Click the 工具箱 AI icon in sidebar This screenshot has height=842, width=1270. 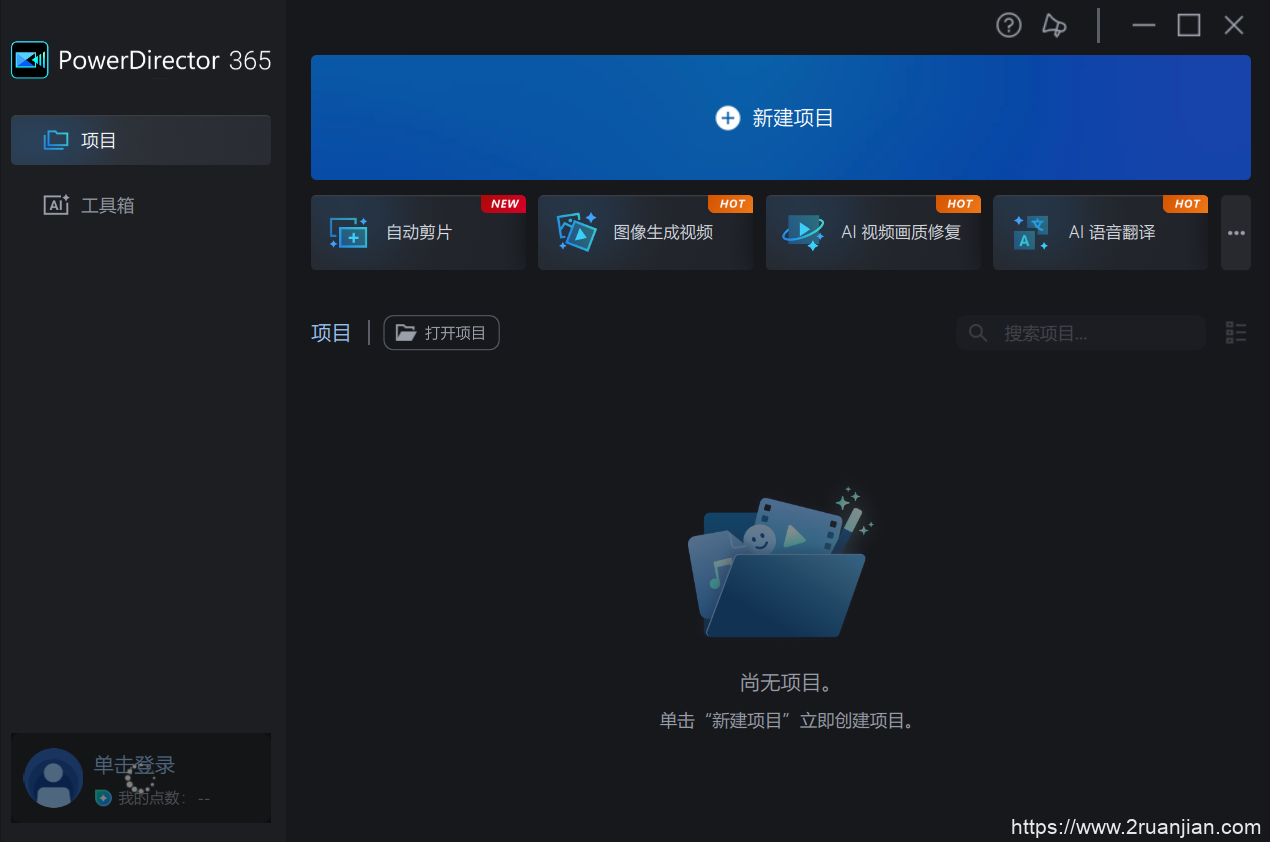point(56,205)
